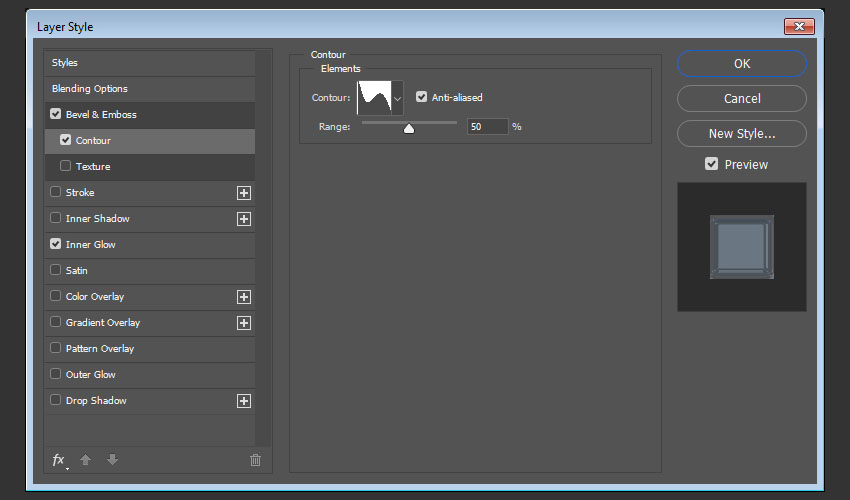Click the fx effects menu icon
The width and height of the screenshot is (850, 500).
pyautogui.click(x=59, y=460)
